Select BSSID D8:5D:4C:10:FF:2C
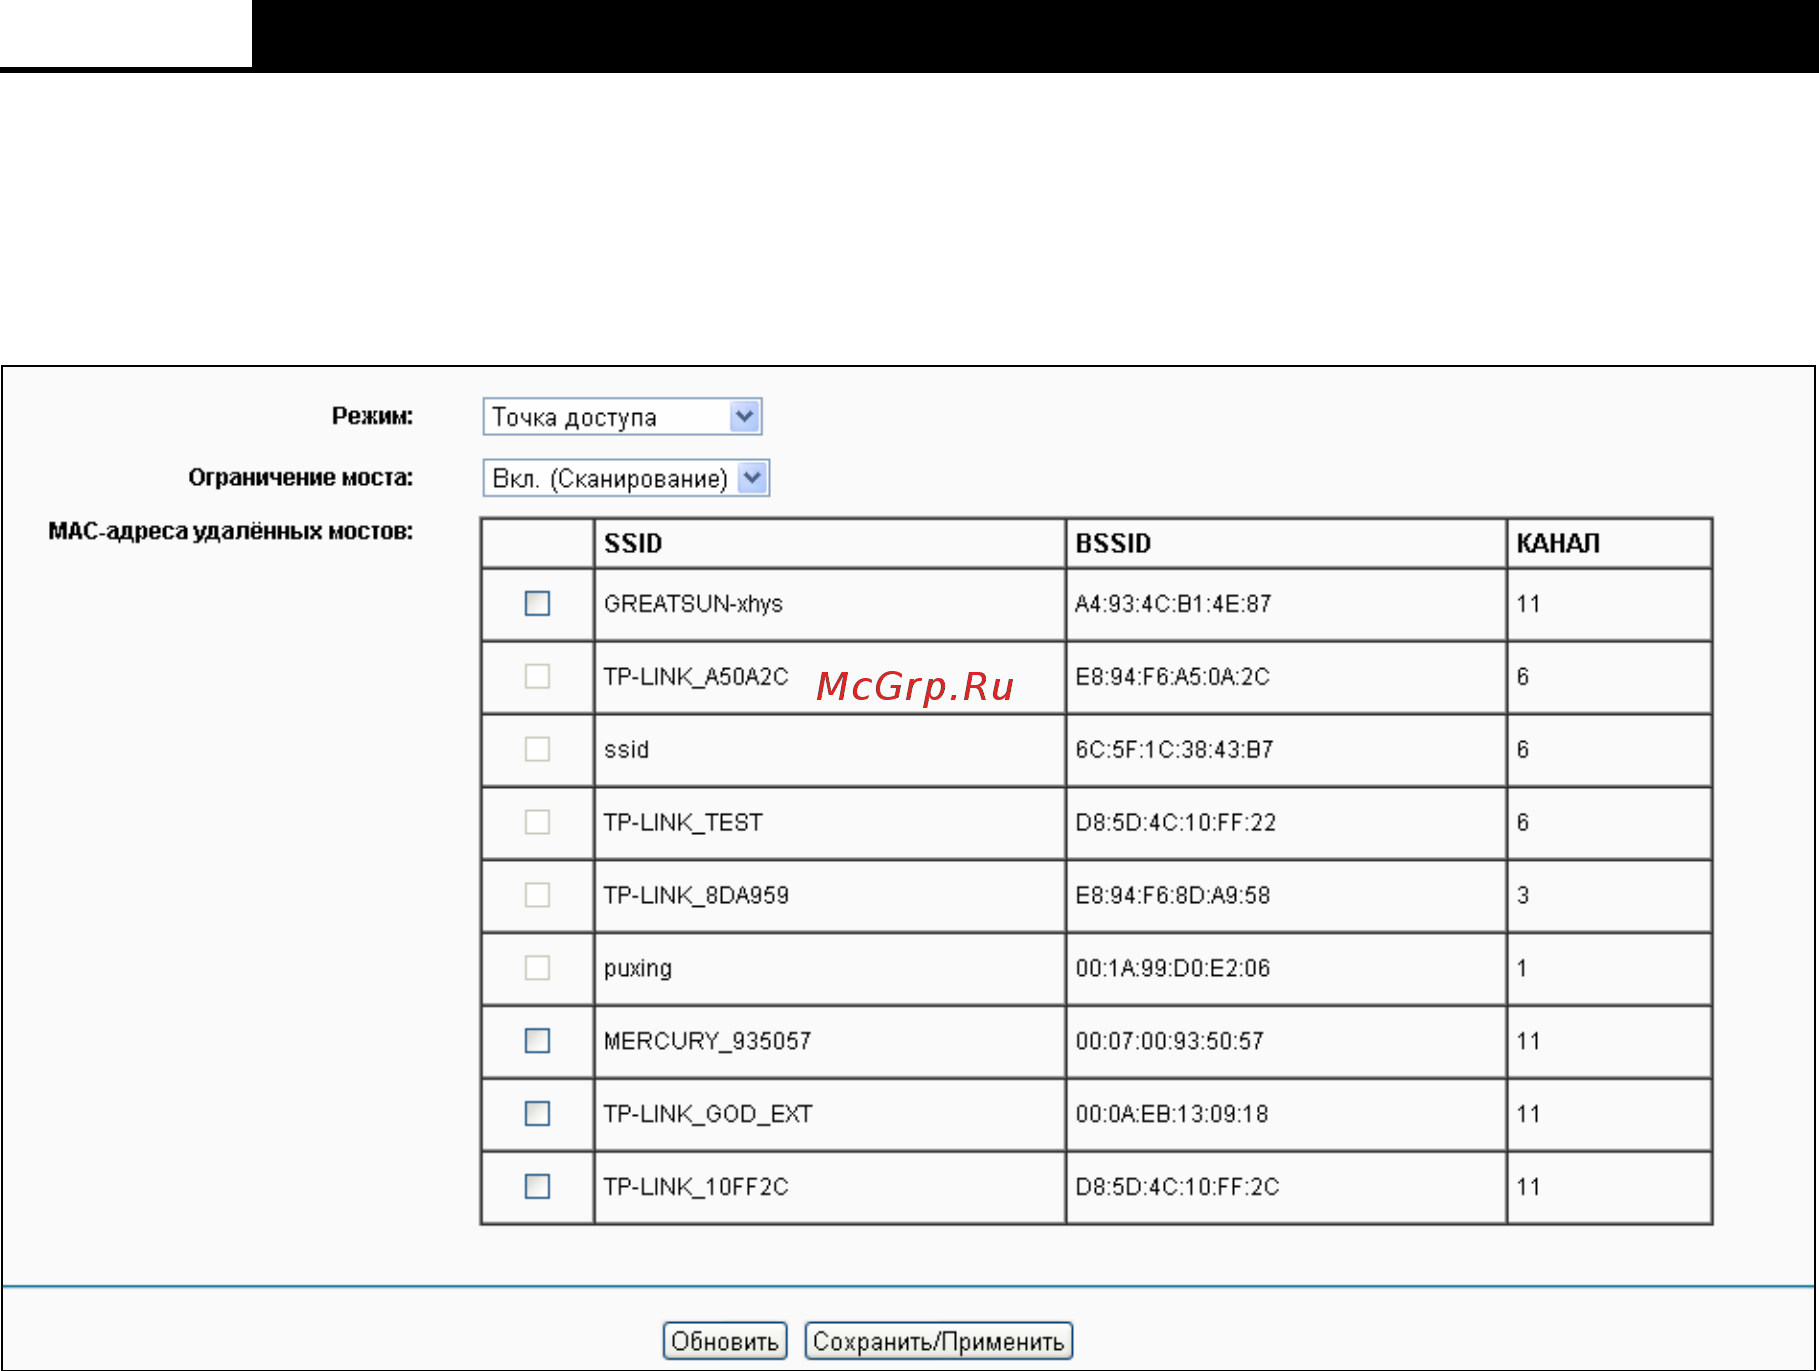This screenshot has width=1819, height=1371. click(1177, 1187)
